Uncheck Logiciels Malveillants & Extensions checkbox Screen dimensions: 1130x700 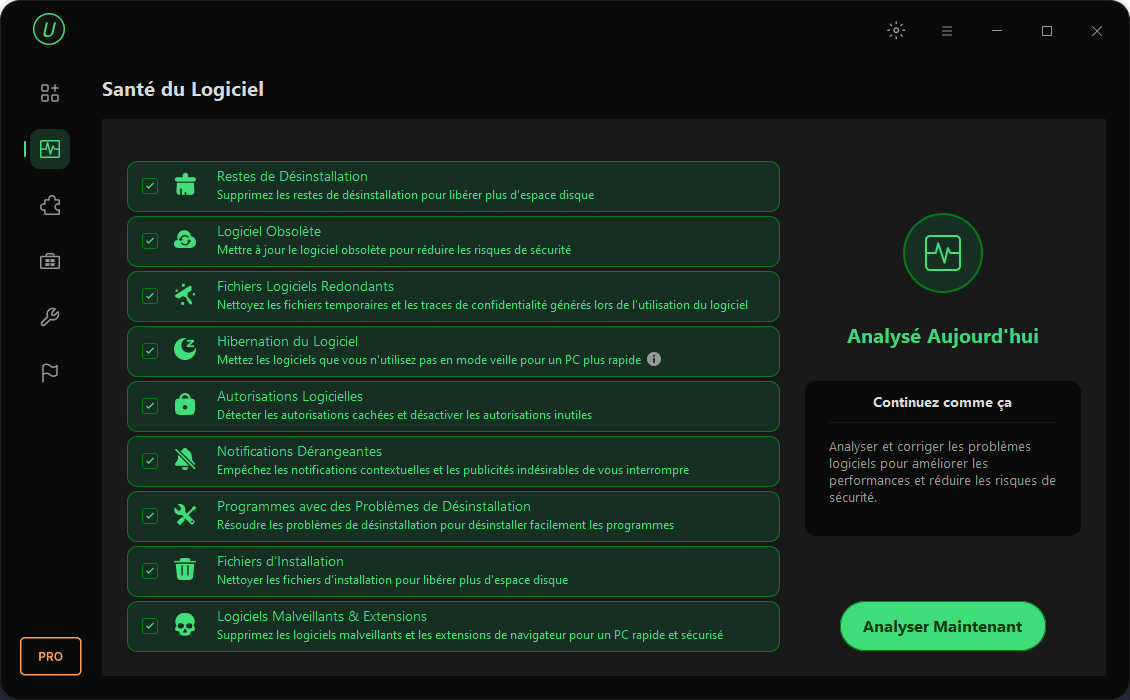point(150,626)
